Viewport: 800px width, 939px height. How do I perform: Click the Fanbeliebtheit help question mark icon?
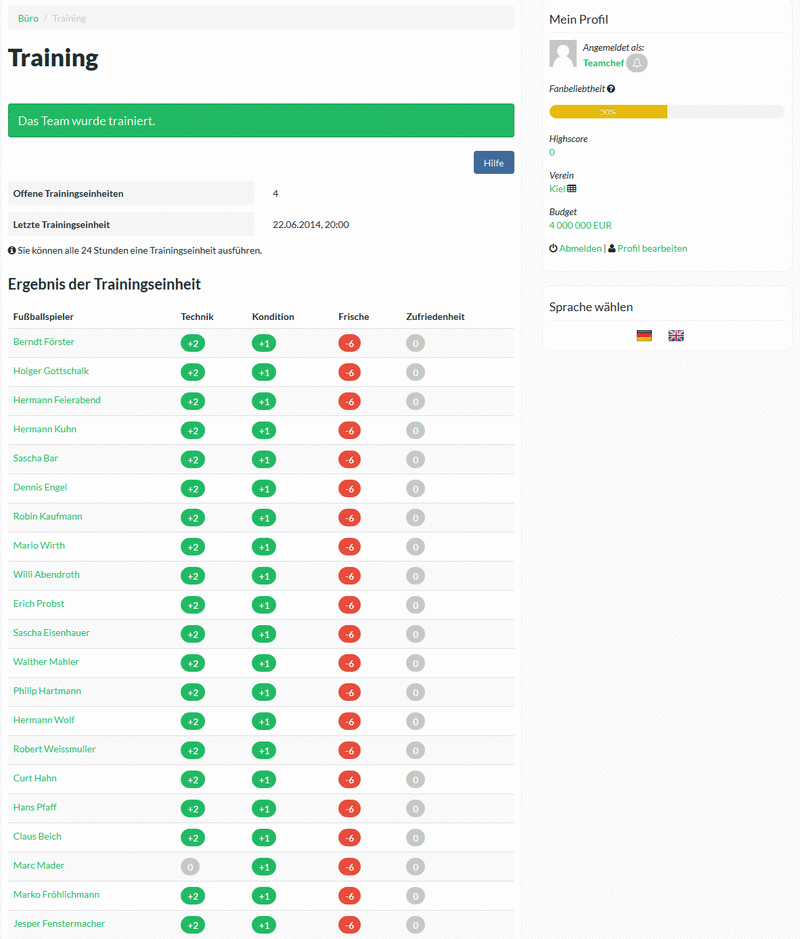[611, 89]
